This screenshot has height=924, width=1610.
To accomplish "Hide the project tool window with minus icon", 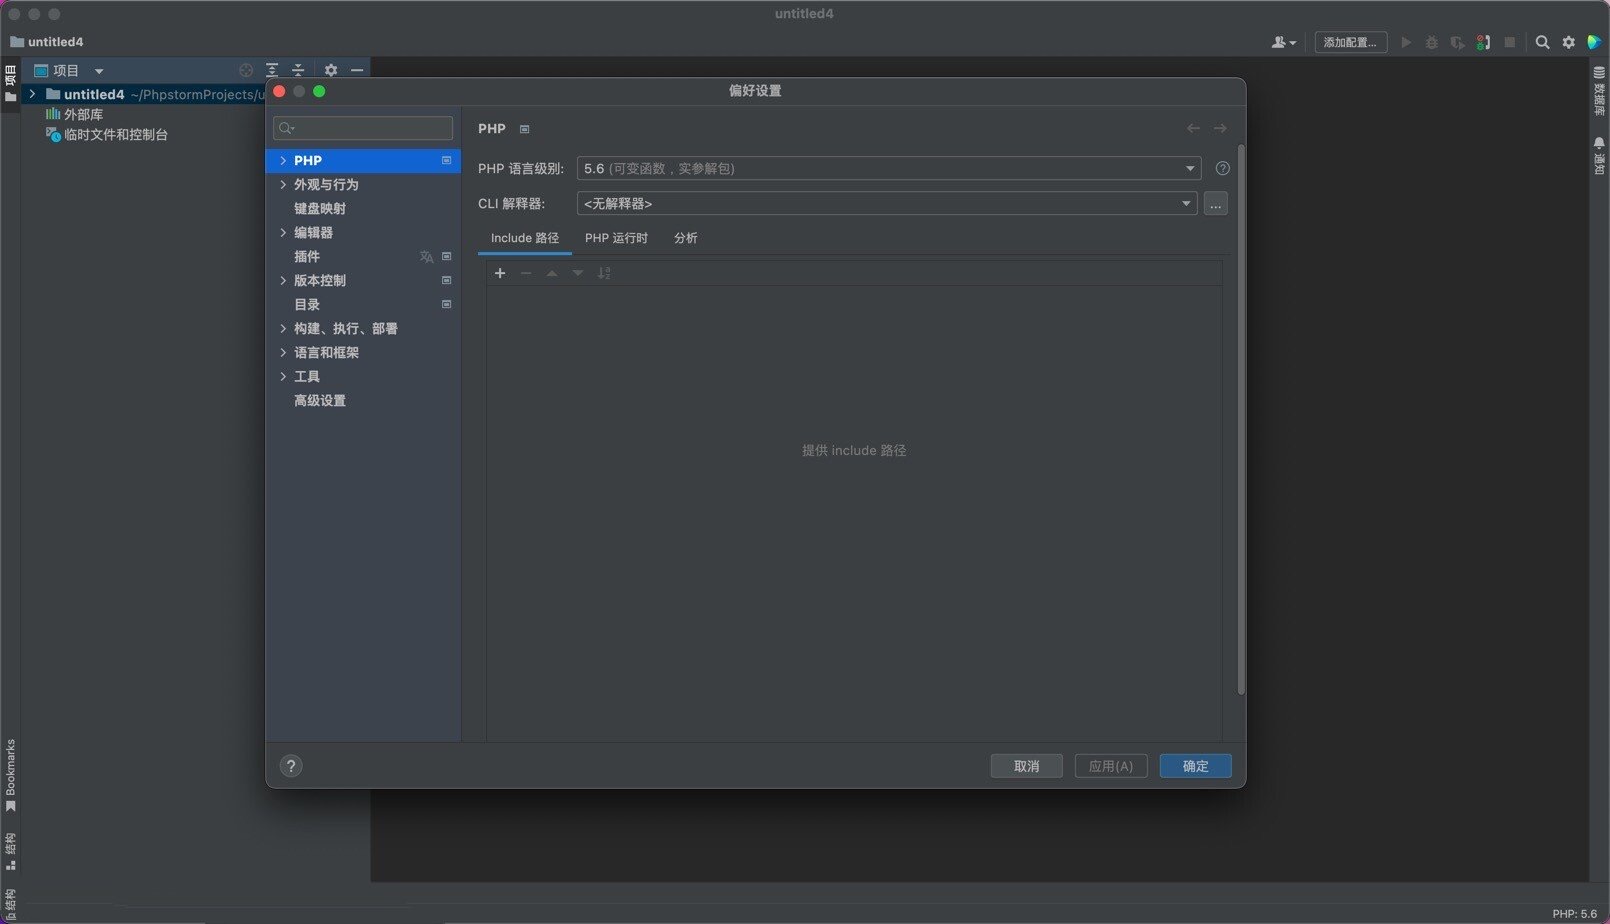I will pos(357,69).
